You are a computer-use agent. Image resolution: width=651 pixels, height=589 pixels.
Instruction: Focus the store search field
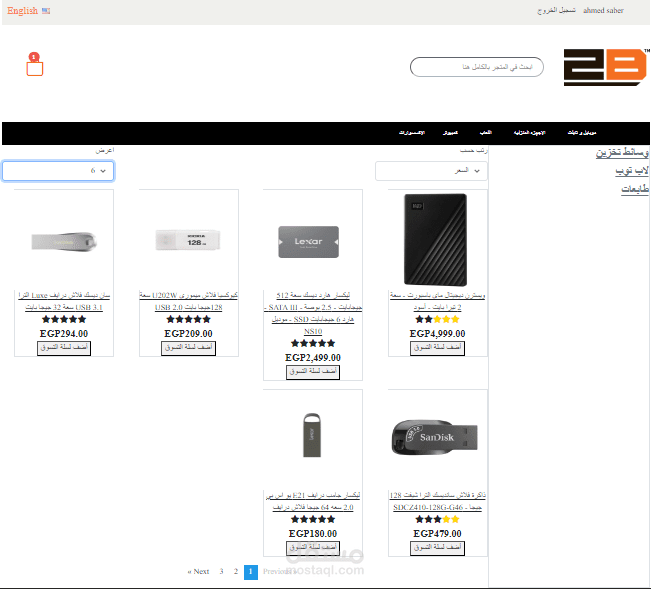[477, 67]
